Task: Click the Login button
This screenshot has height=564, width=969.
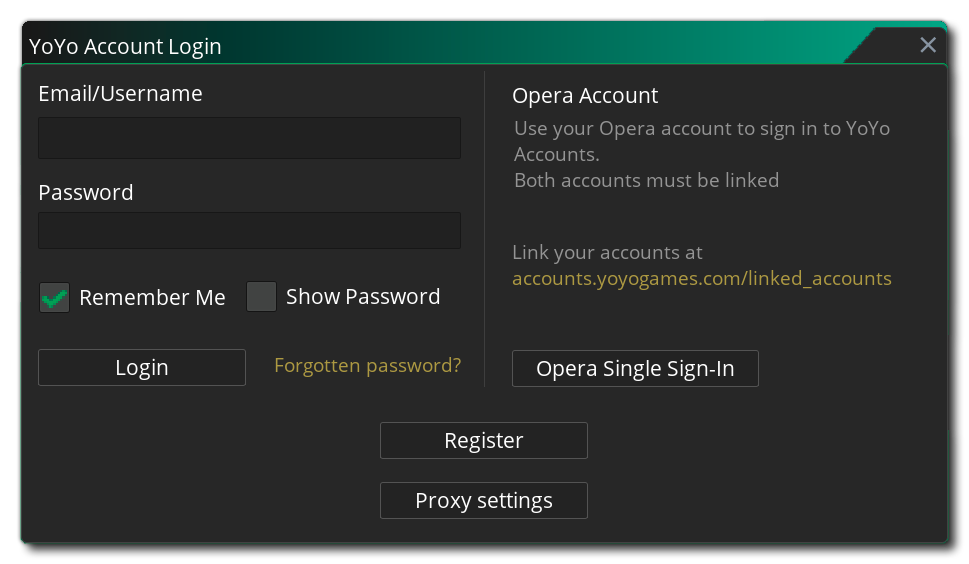Action: coord(142,368)
